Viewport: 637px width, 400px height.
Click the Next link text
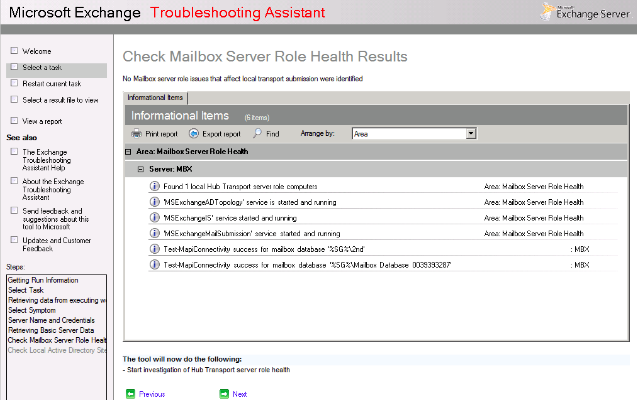(240, 394)
